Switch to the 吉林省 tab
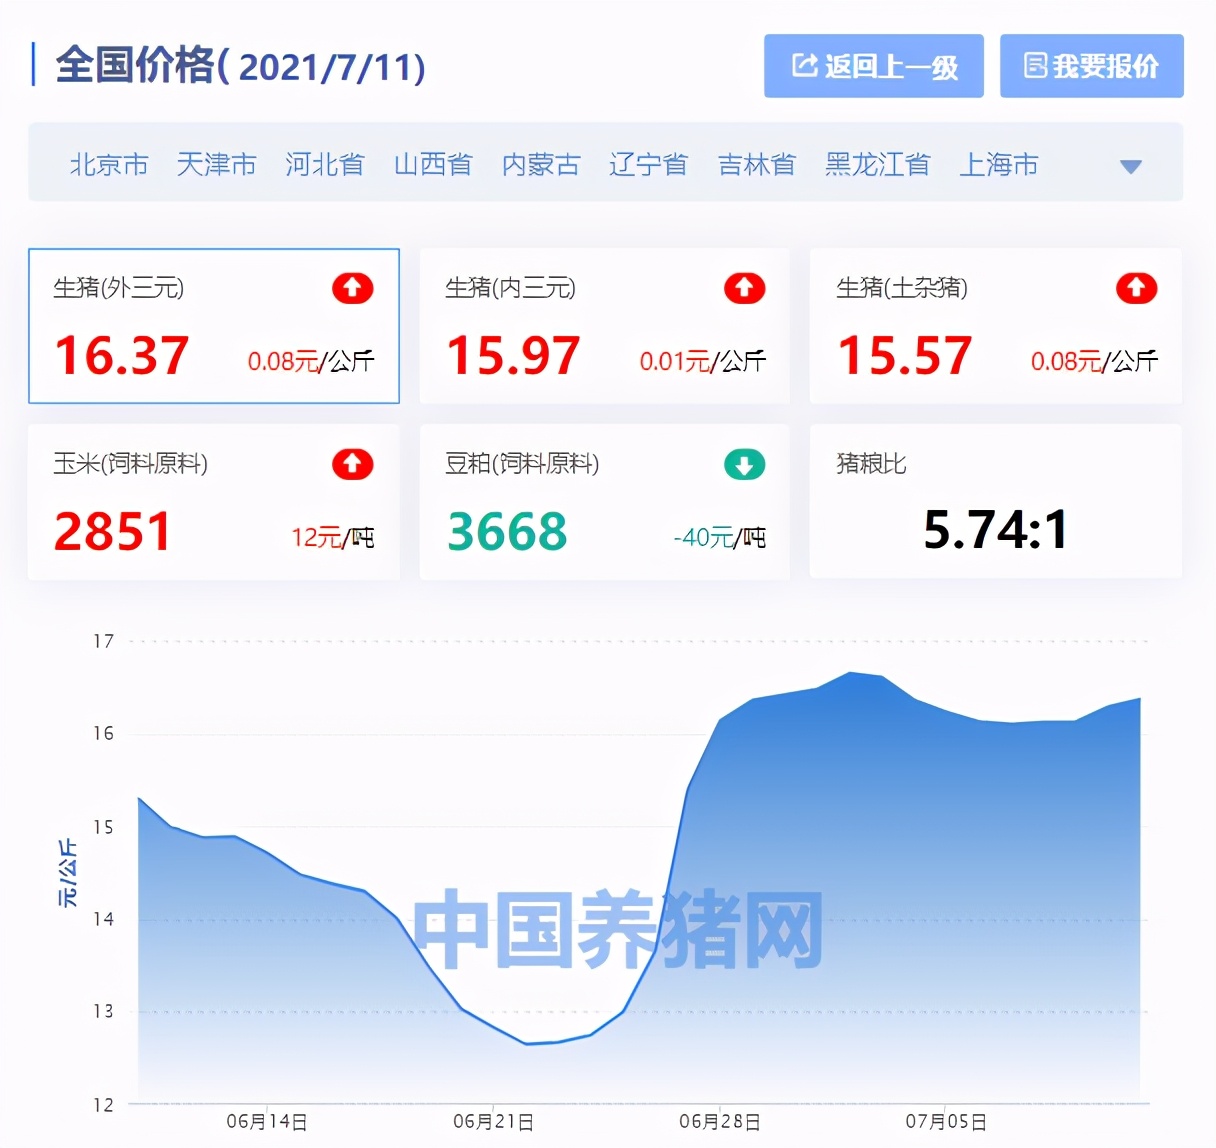Viewport: 1216px width, 1148px height. pyautogui.click(x=756, y=165)
